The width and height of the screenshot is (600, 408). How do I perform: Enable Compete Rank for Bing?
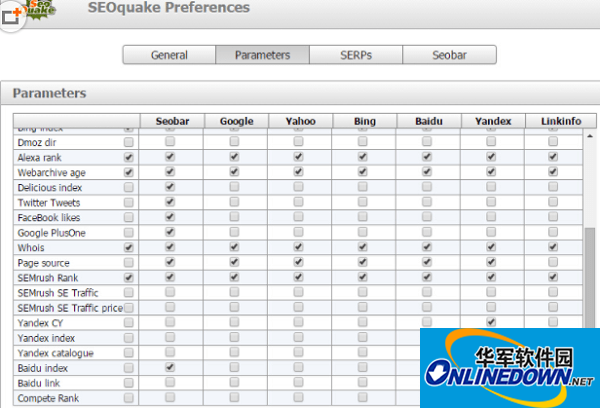tap(363, 397)
